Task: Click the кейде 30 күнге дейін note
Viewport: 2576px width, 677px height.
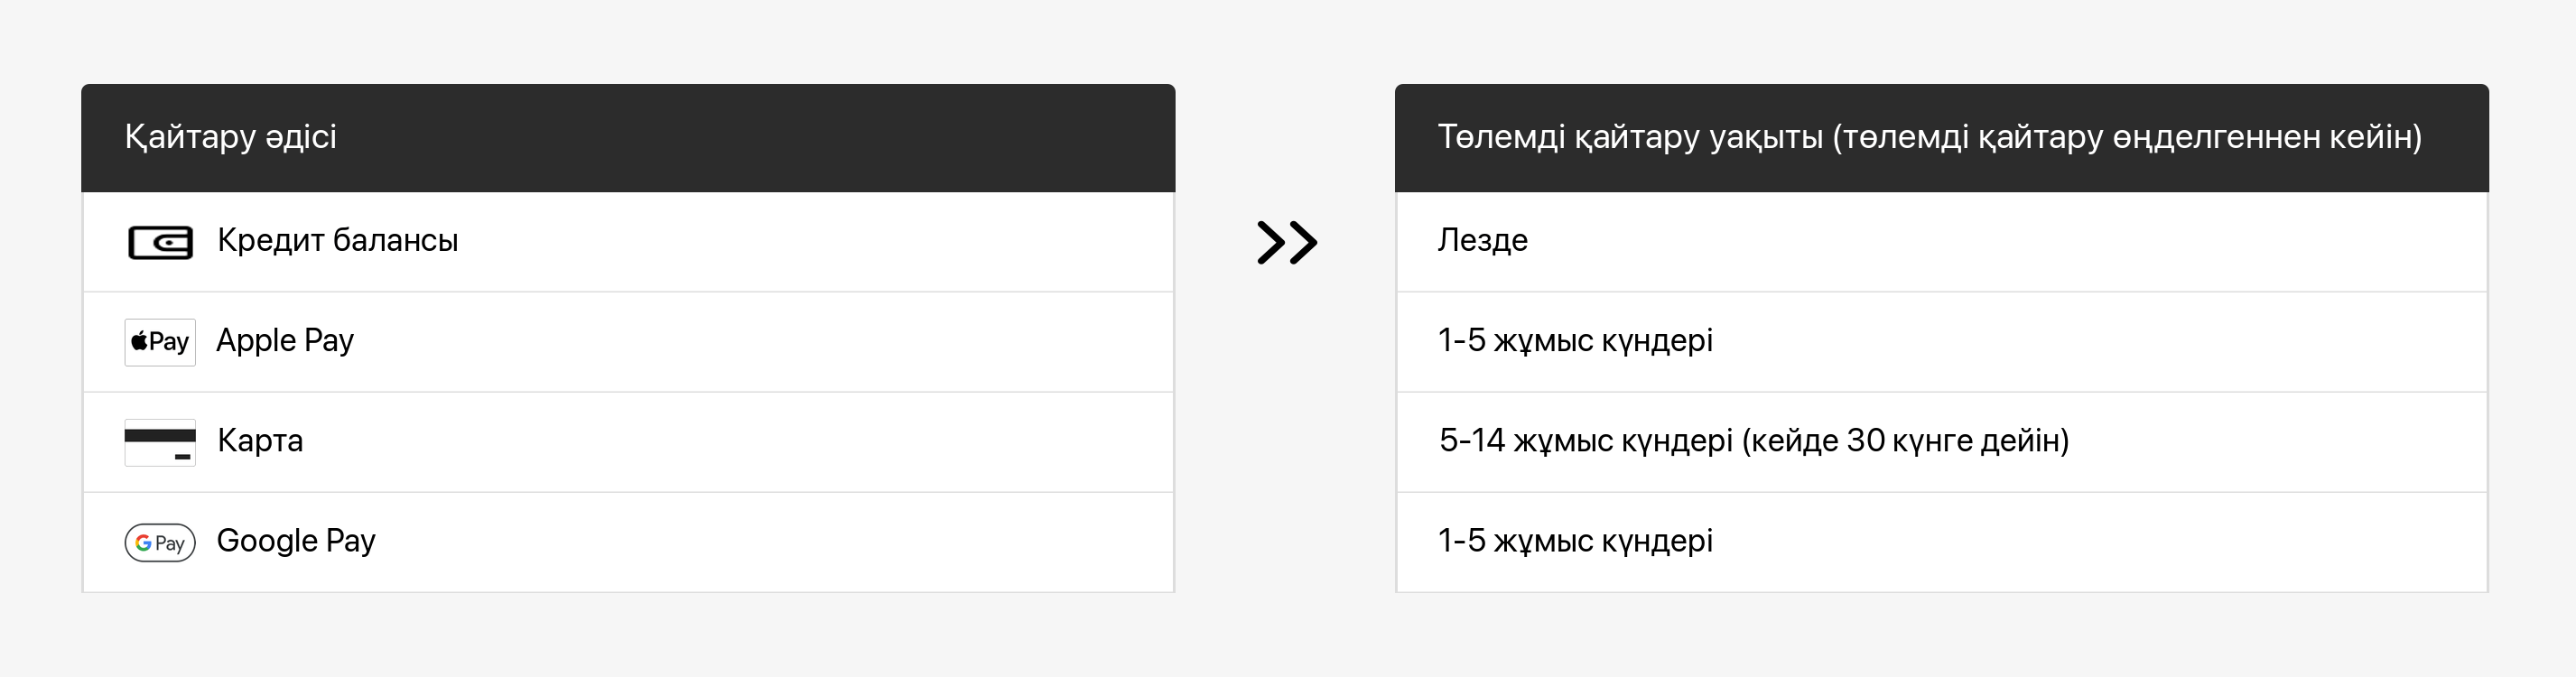Action: [1905, 440]
